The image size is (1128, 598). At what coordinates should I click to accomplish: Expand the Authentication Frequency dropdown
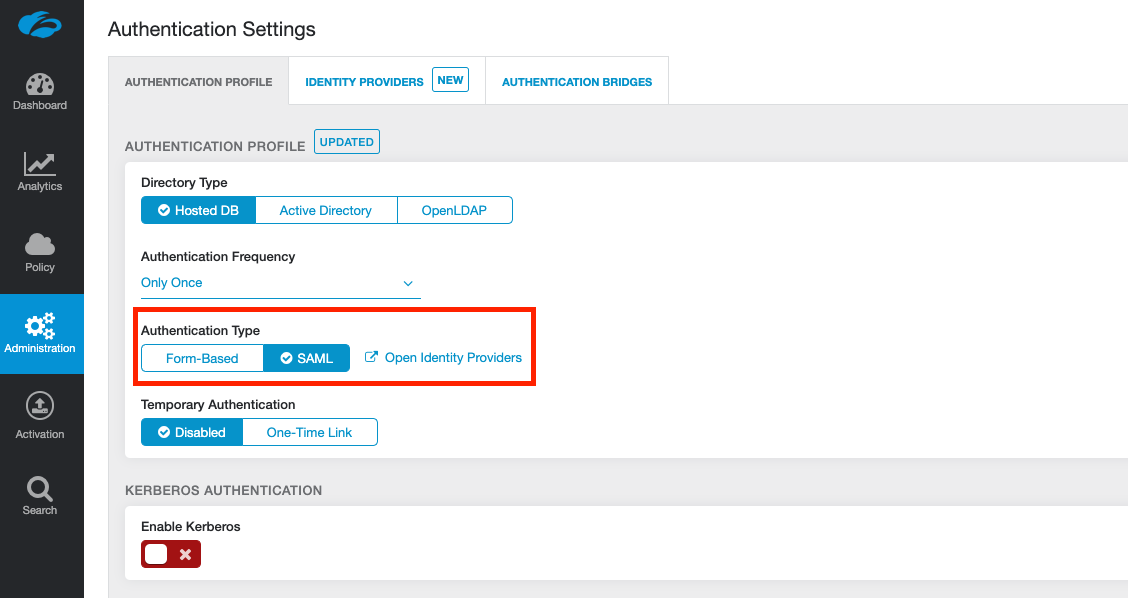coord(280,283)
